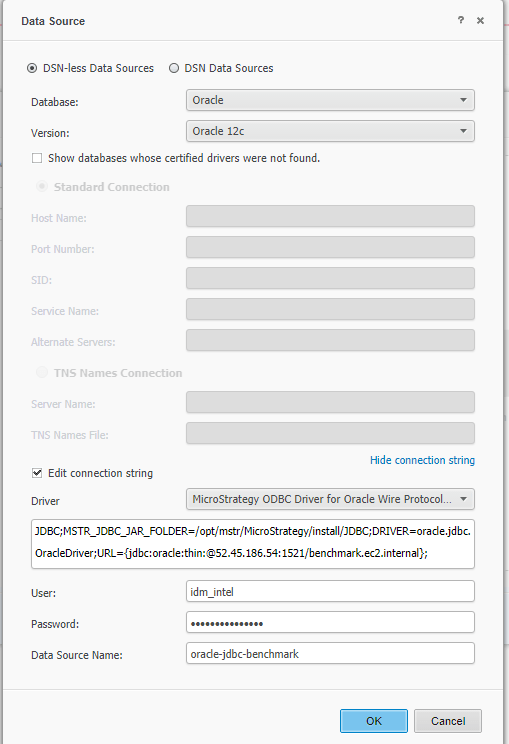
Task: Click inside the connection string text area
Action: pyautogui.click(x=253, y=544)
